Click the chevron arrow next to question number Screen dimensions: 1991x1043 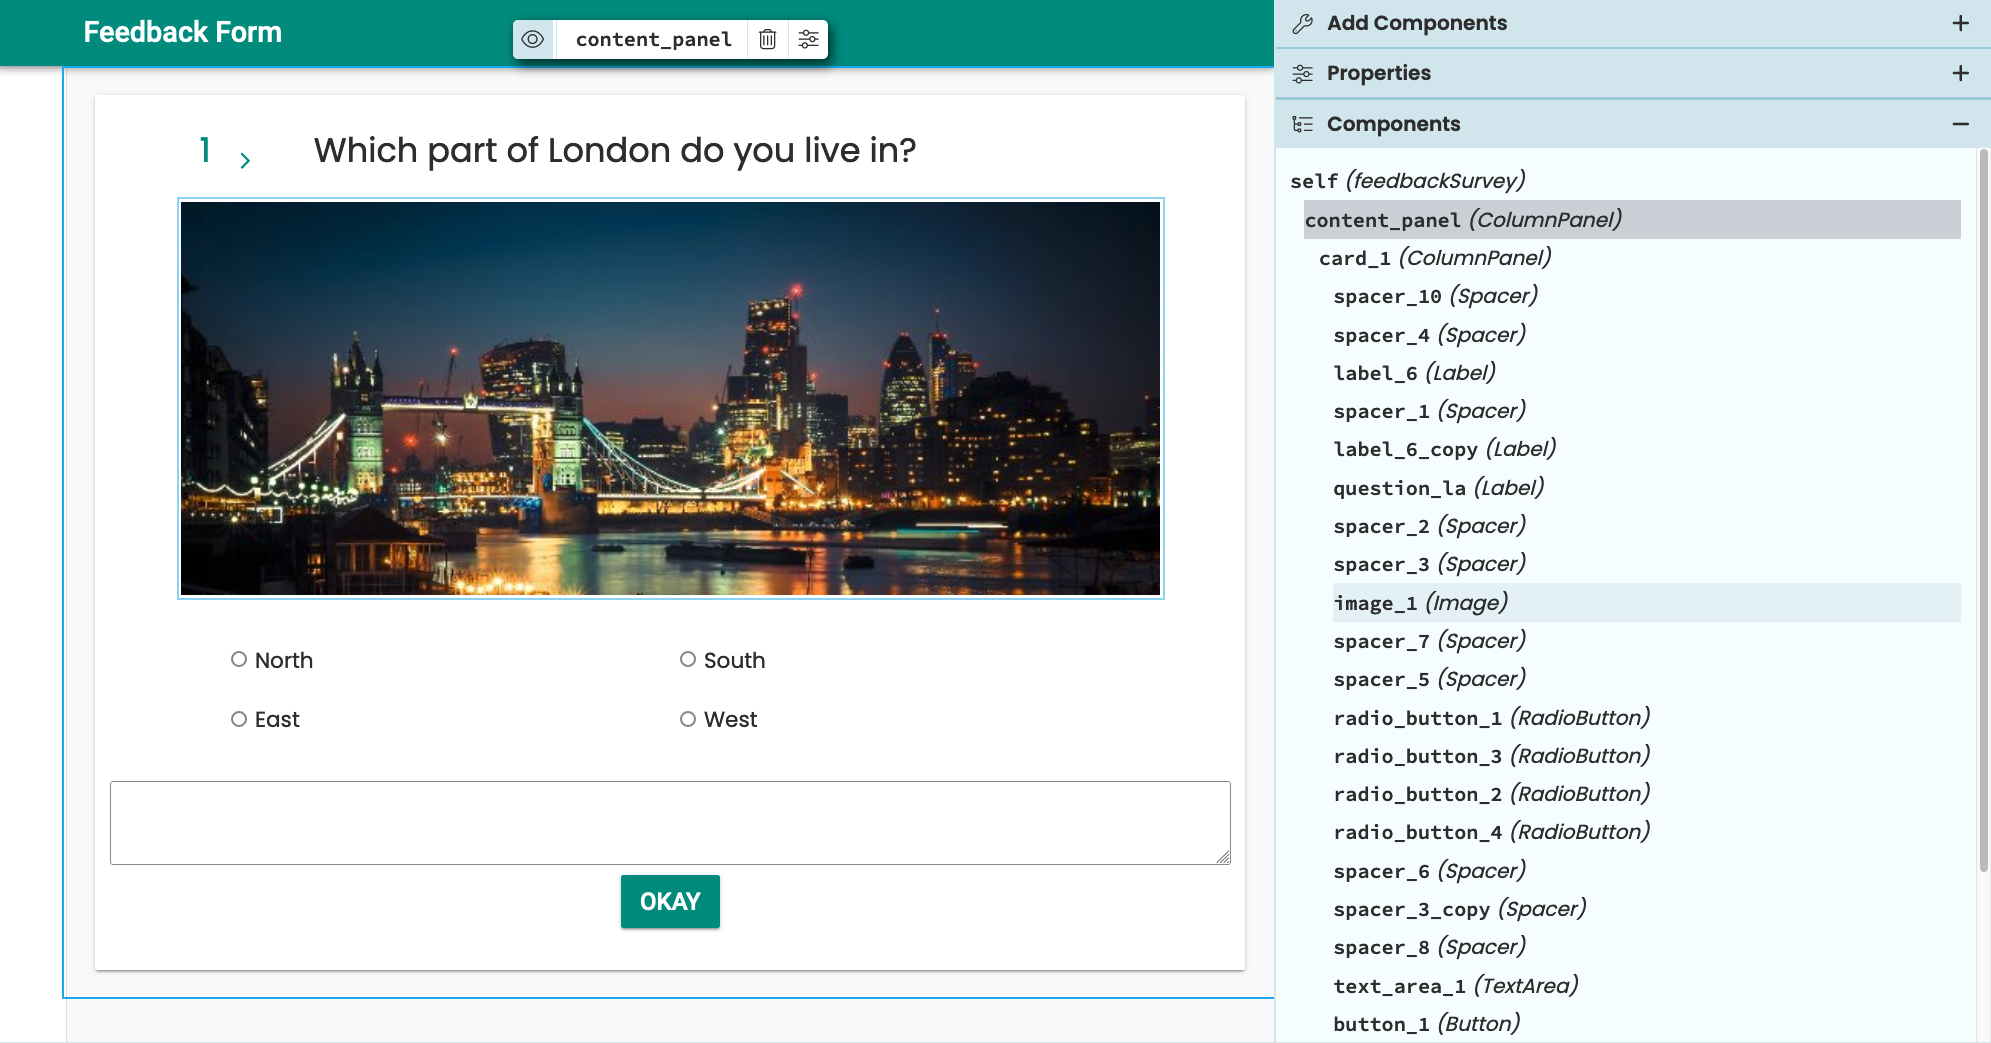pyautogui.click(x=245, y=160)
